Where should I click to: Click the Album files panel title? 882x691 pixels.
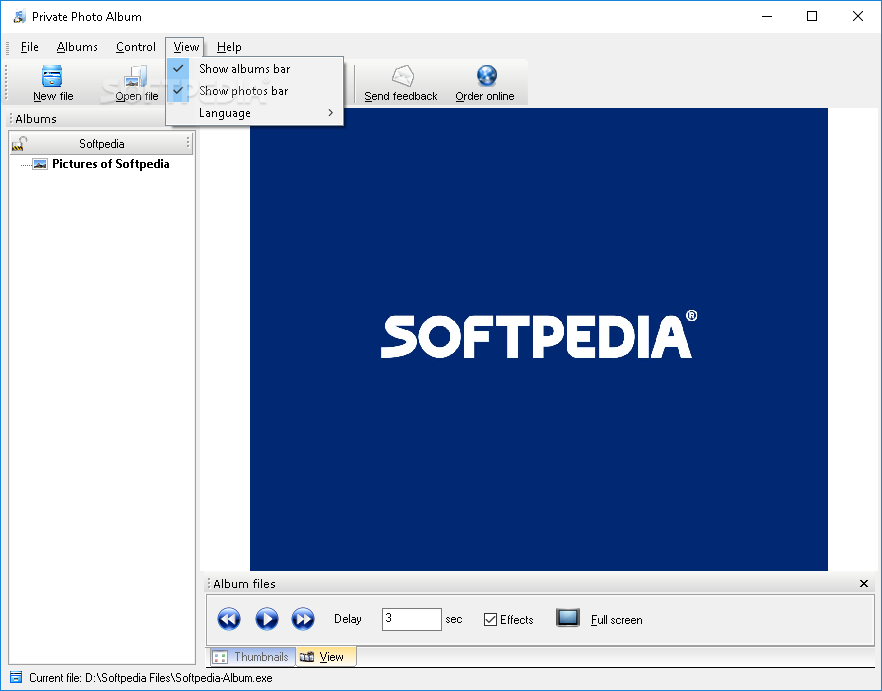click(x=244, y=584)
